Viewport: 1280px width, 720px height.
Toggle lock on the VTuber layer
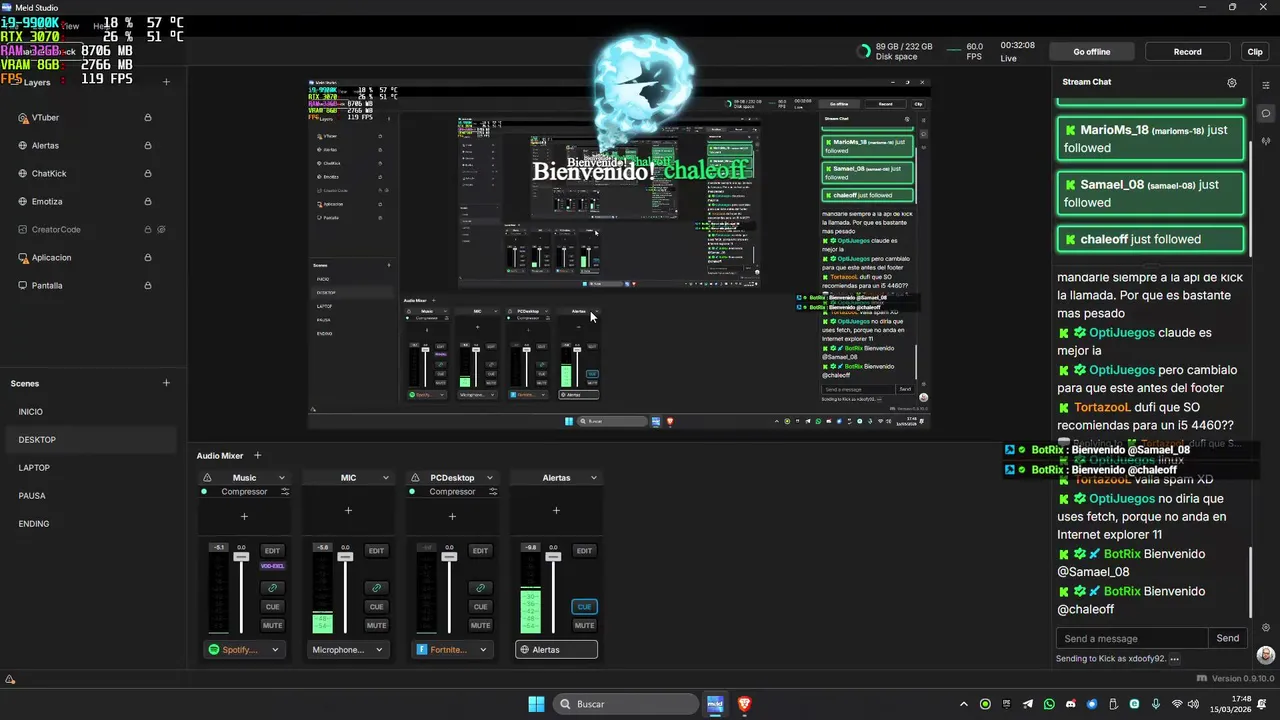tap(148, 118)
